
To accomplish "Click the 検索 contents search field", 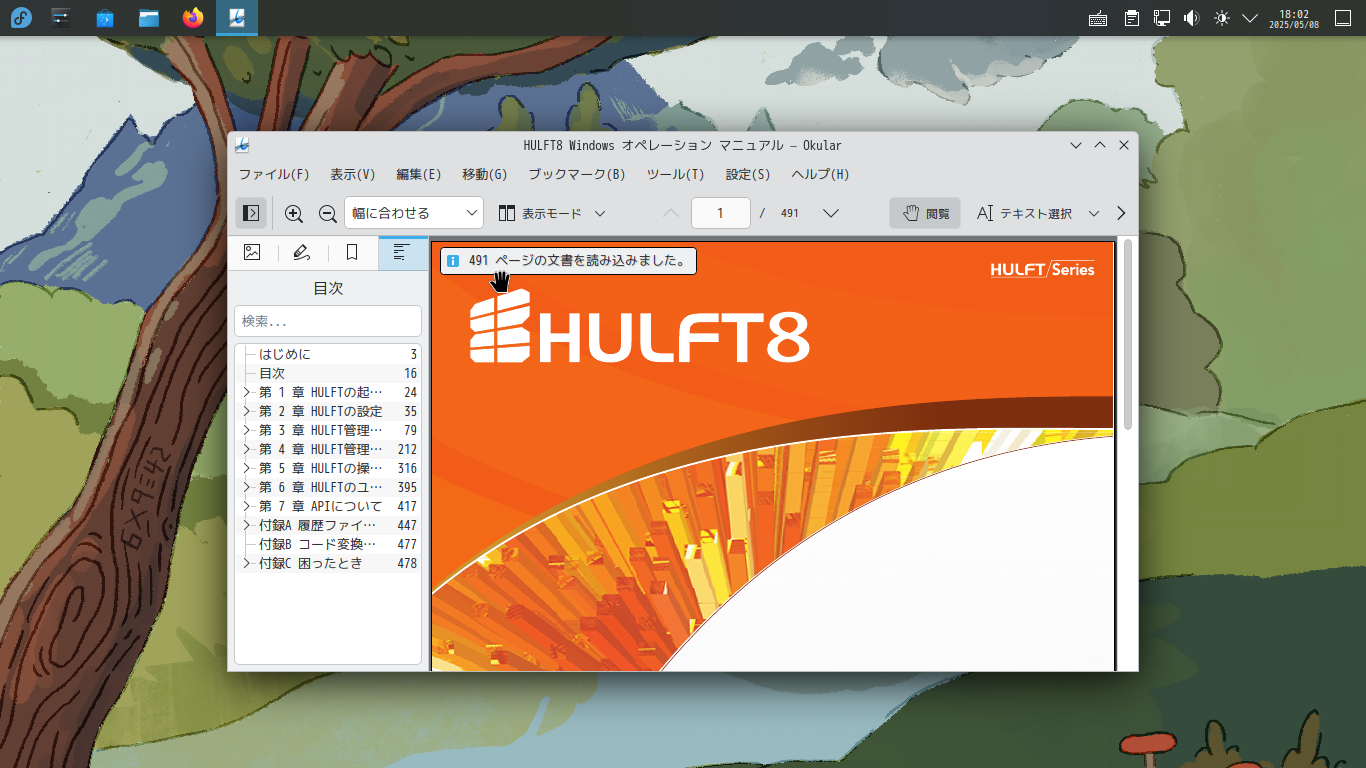I will pyautogui.click(x=328, y=321).
